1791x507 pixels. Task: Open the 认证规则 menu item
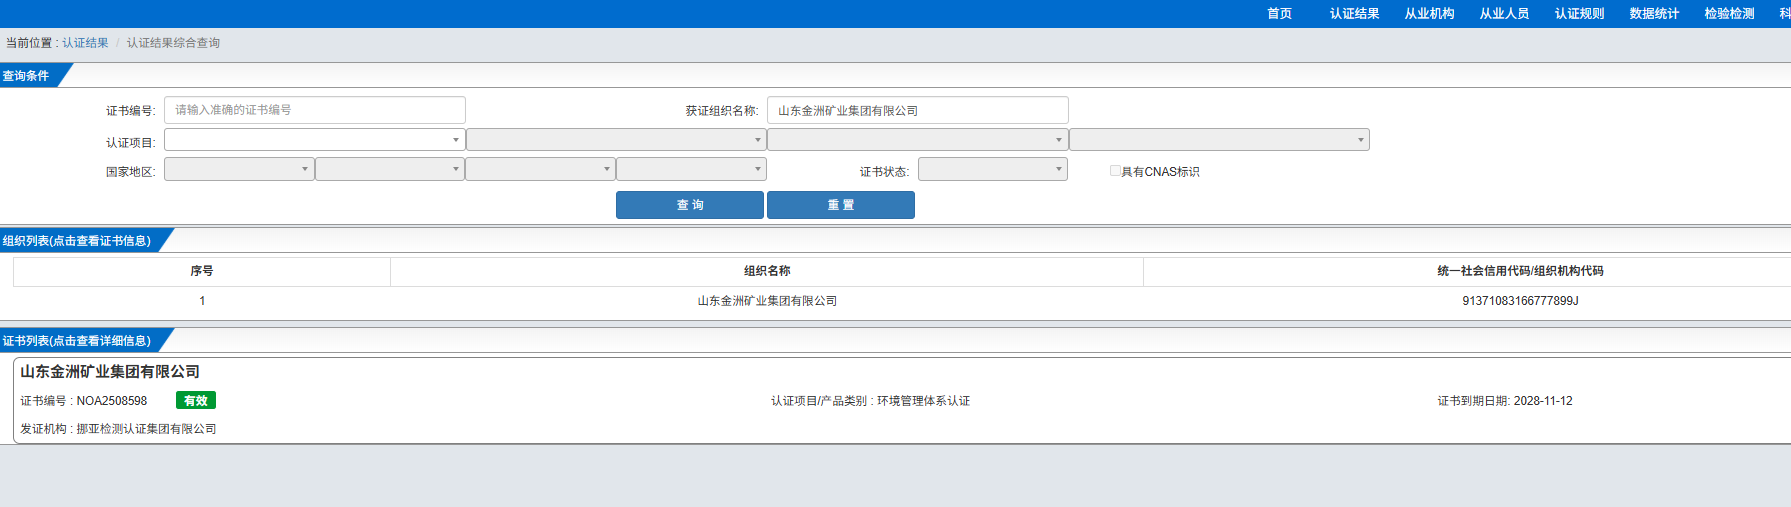click(1579, 13)
